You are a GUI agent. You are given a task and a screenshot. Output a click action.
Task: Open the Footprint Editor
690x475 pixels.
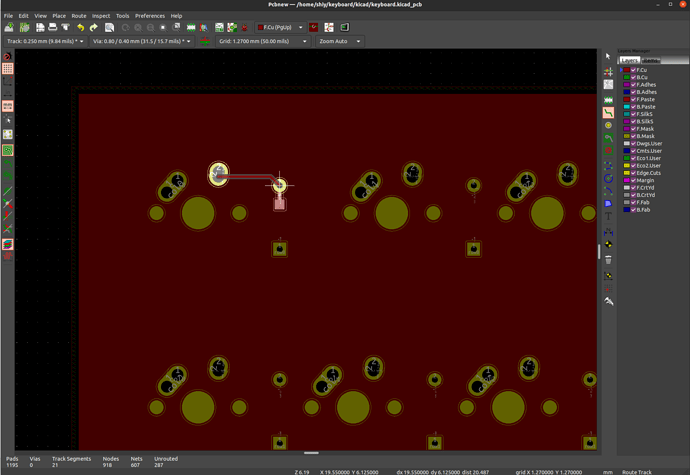point(191,27)
